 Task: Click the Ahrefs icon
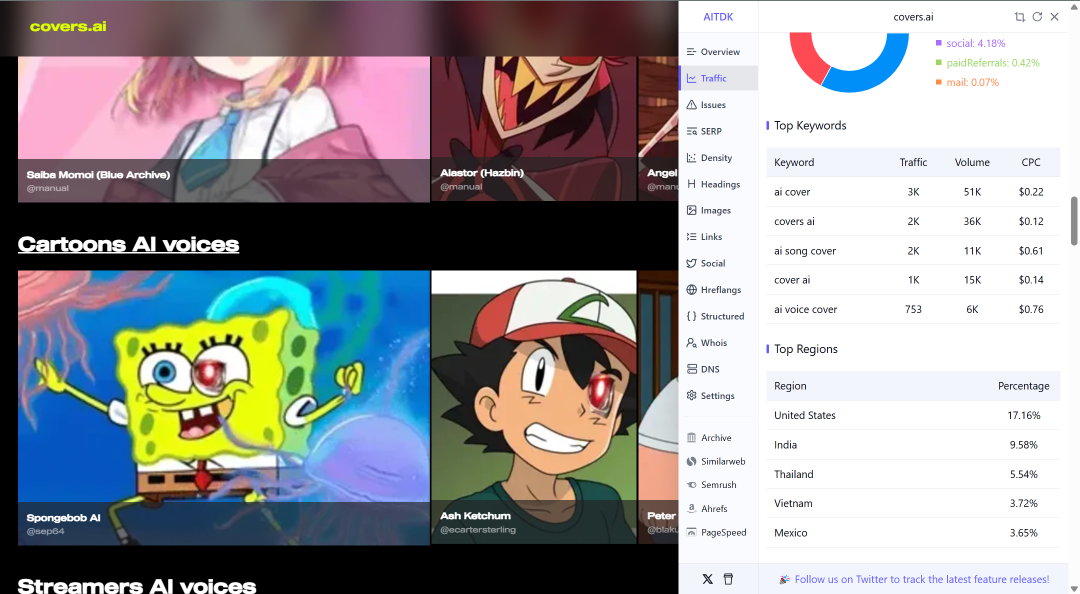692,509
